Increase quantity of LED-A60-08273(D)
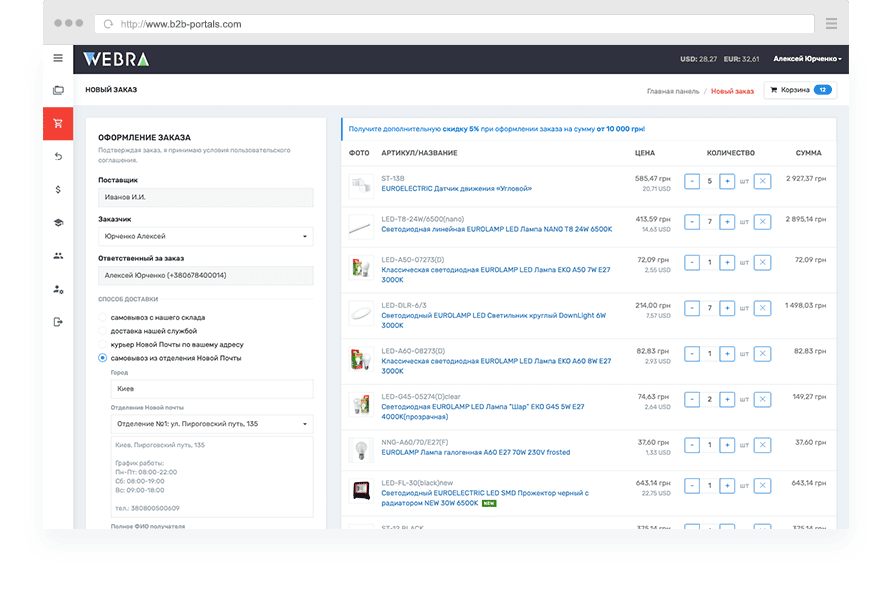 pyautogui.click(x=727, y=354)
